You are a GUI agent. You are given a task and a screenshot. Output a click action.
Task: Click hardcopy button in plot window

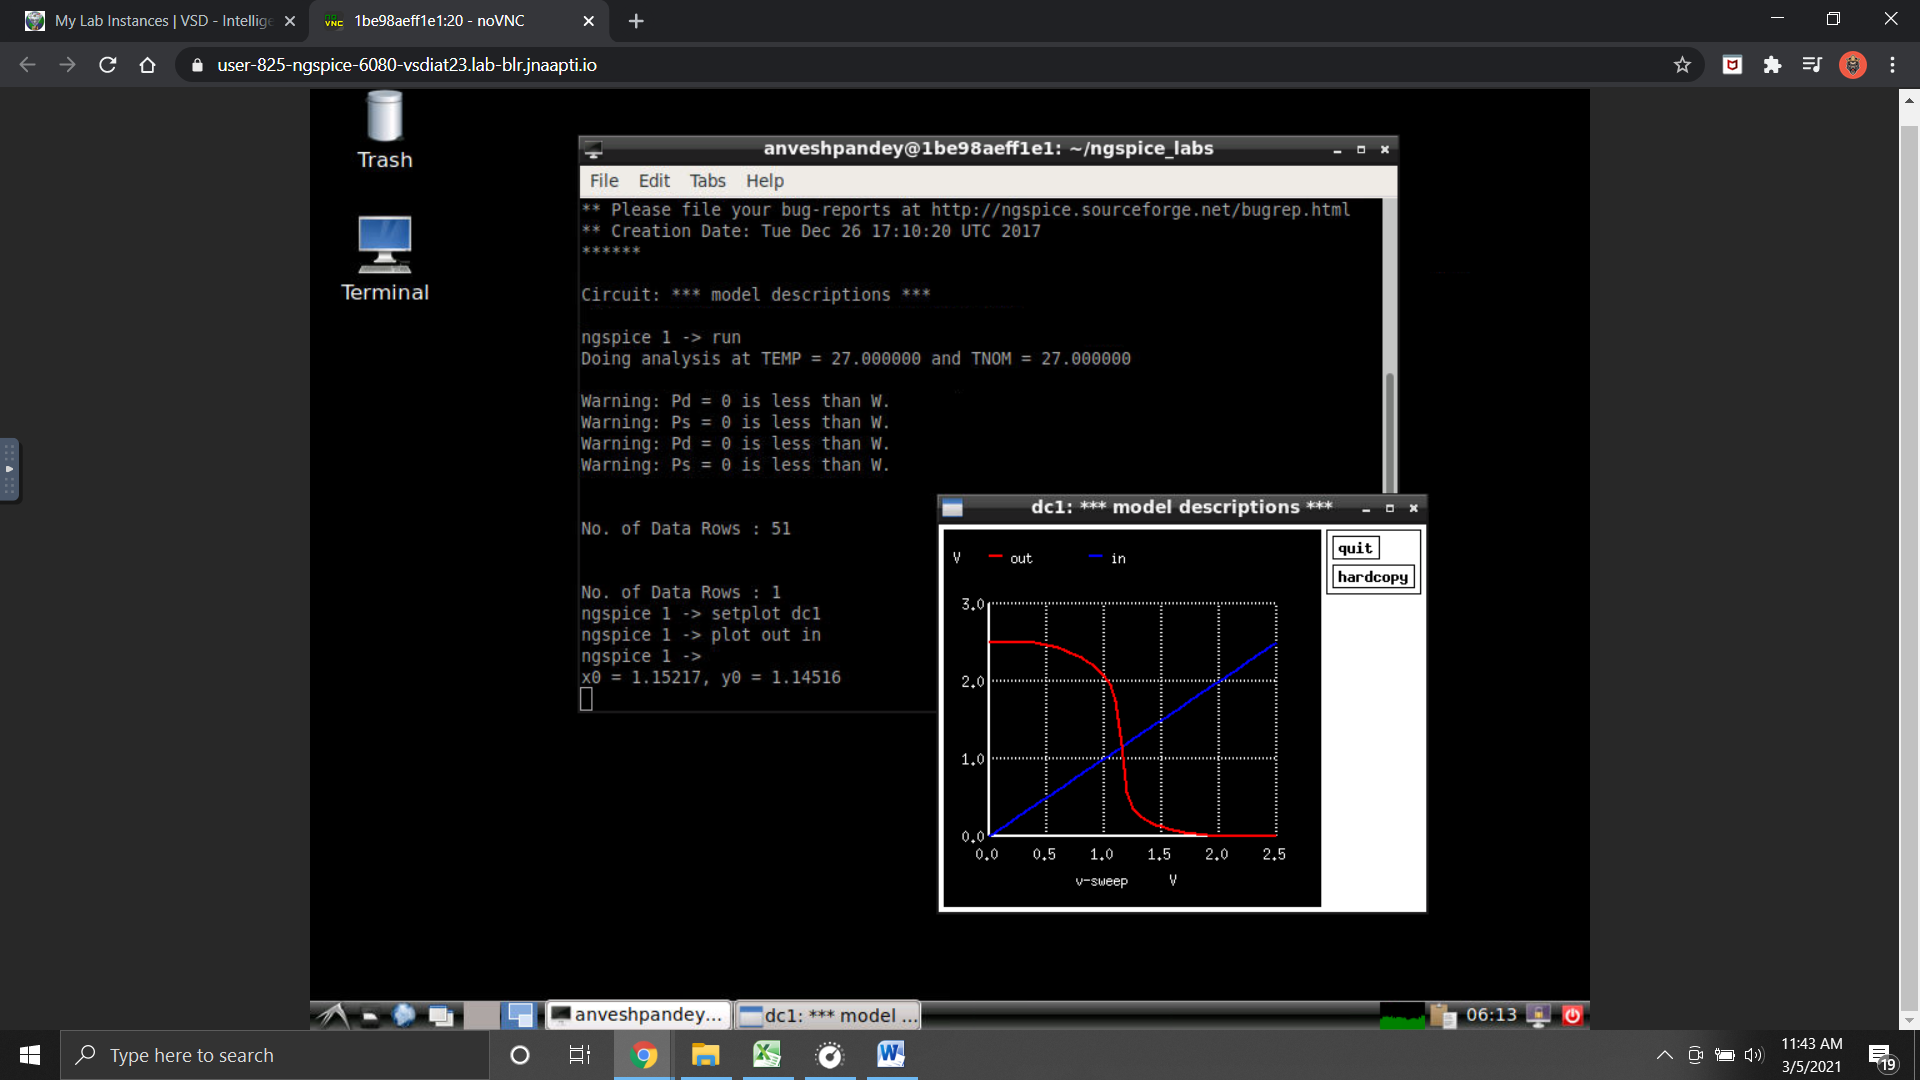[1372, 577]
